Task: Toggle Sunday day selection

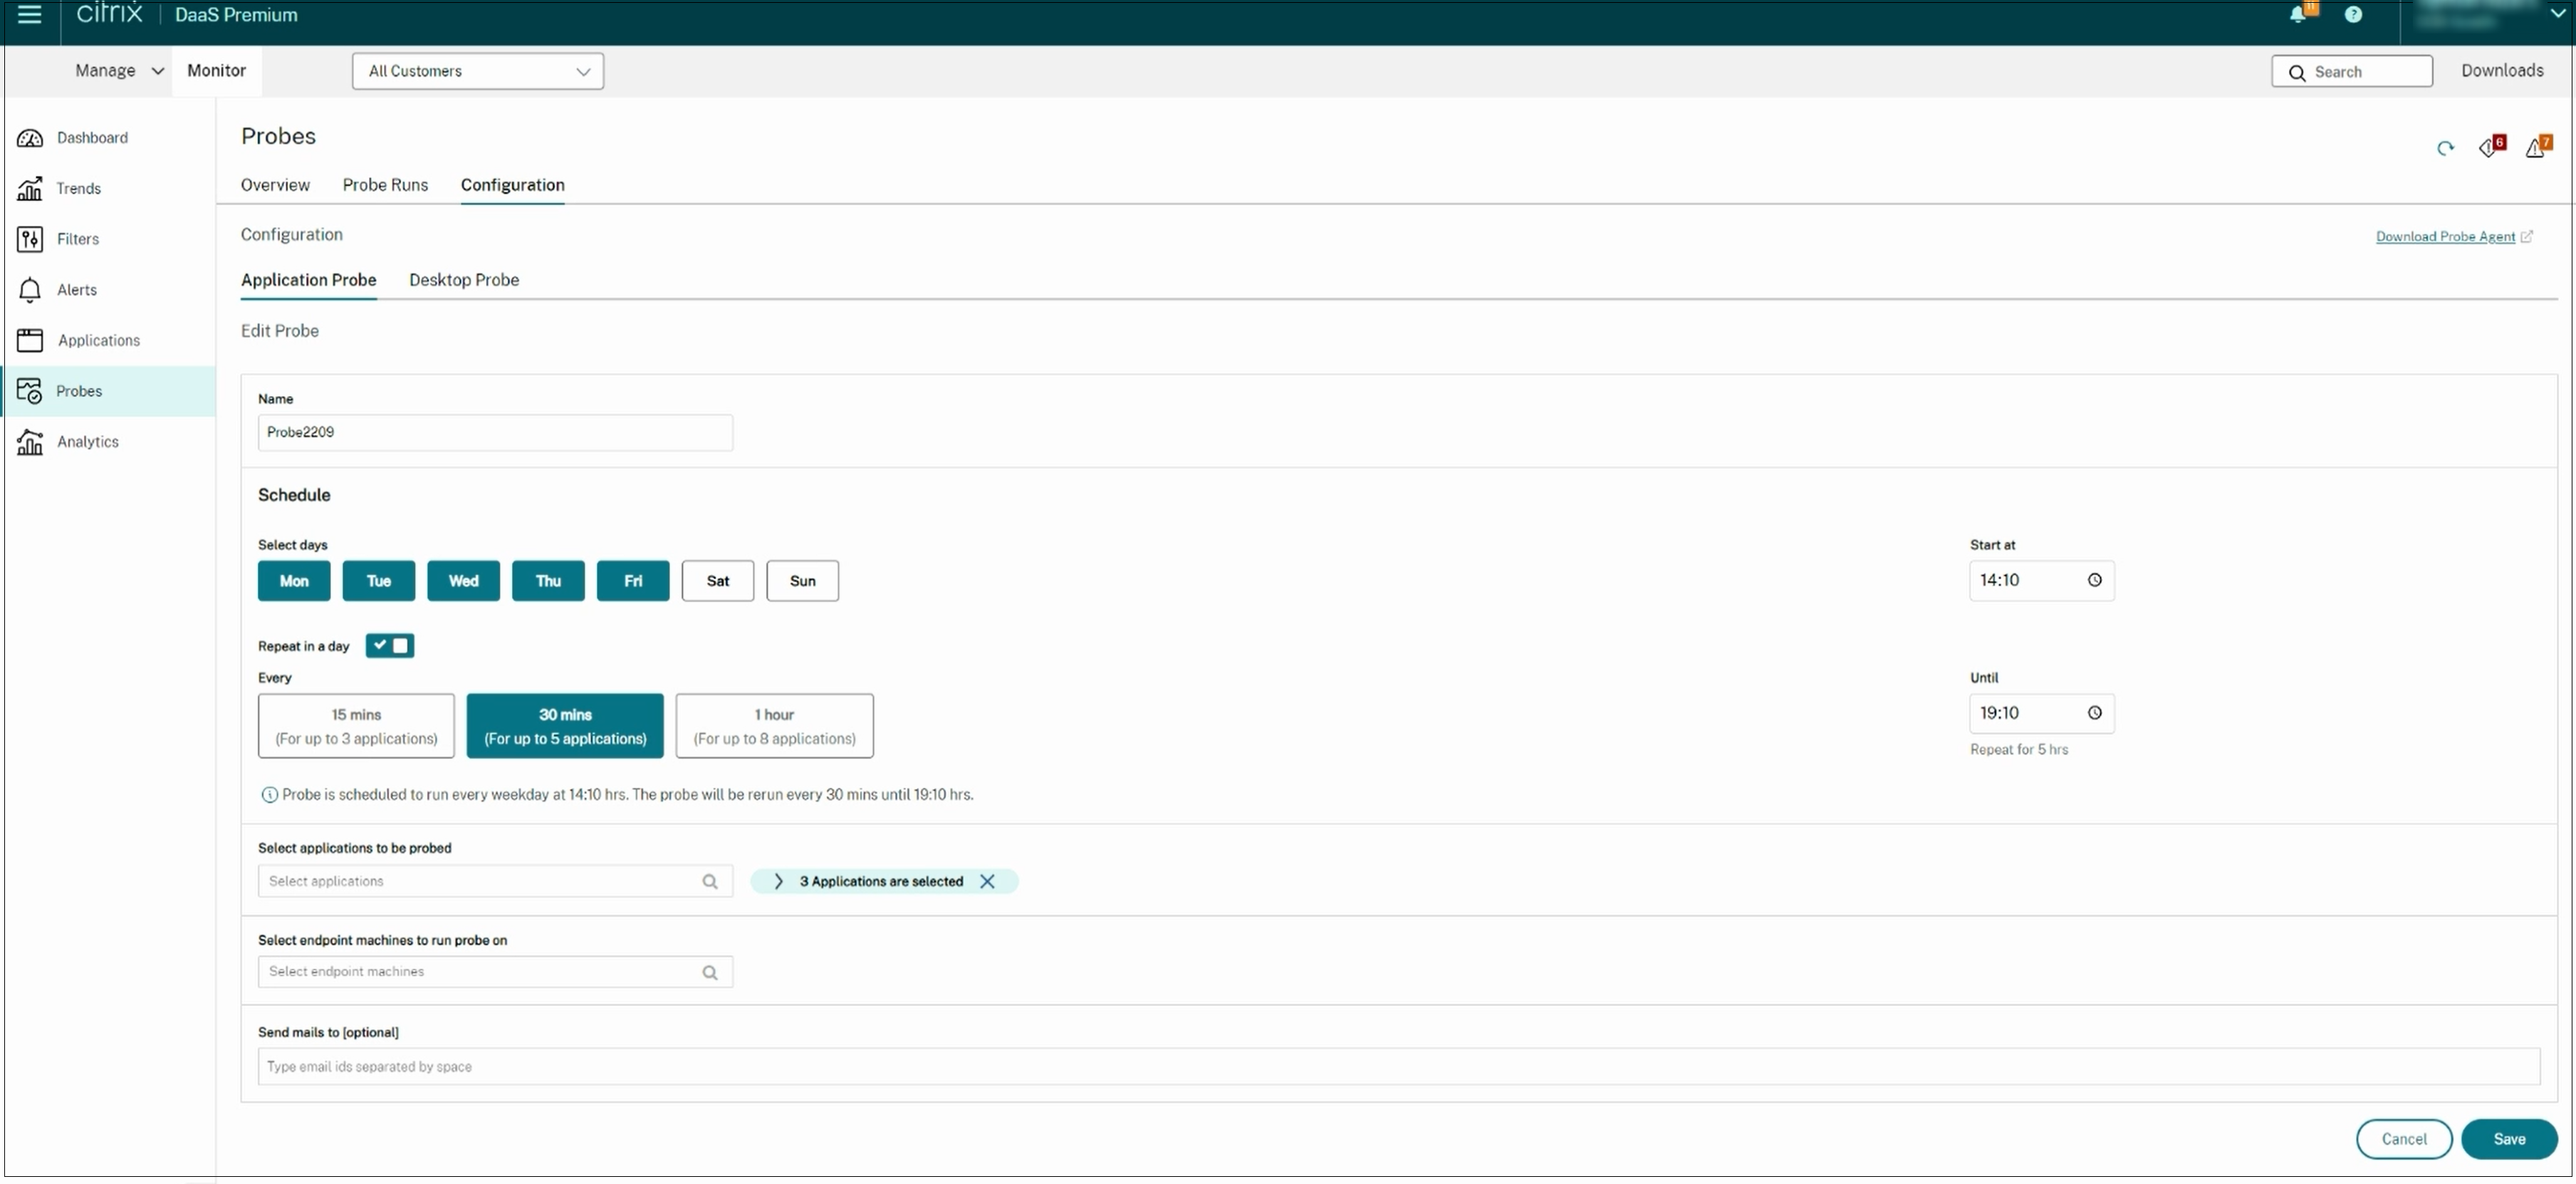Action: [802, 579]
